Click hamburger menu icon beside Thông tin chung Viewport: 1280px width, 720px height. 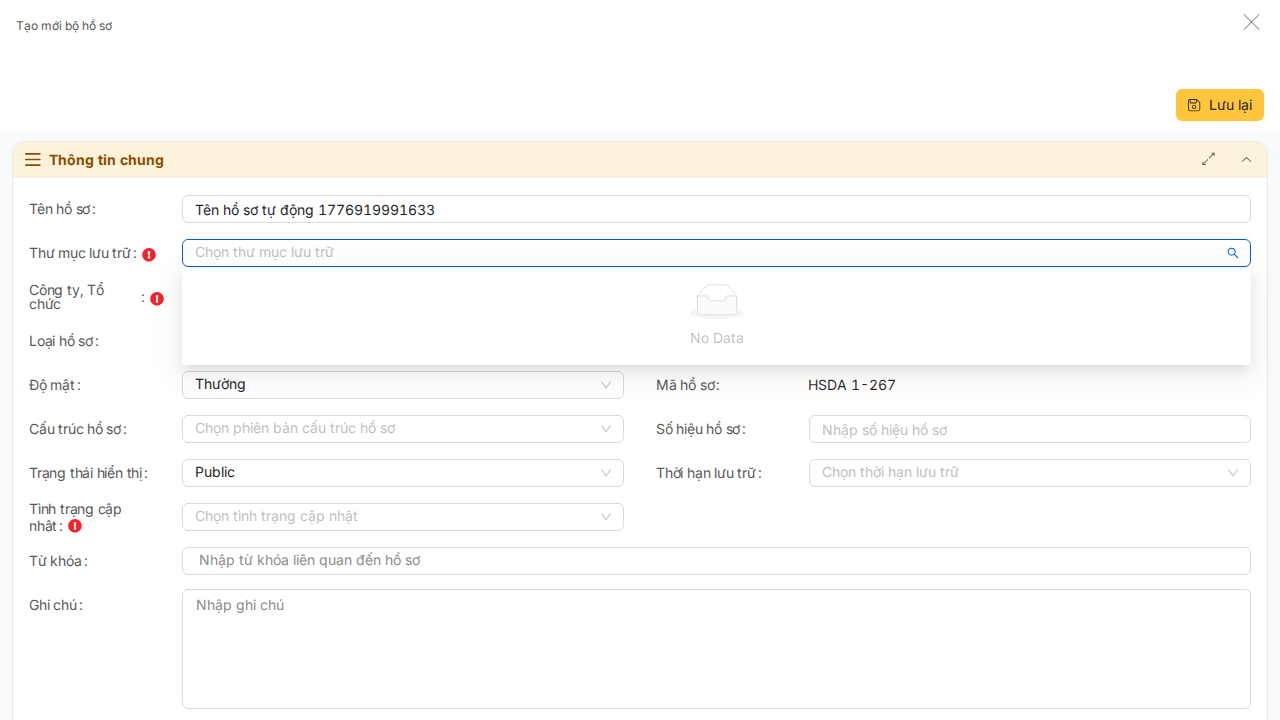click(33, 160)
